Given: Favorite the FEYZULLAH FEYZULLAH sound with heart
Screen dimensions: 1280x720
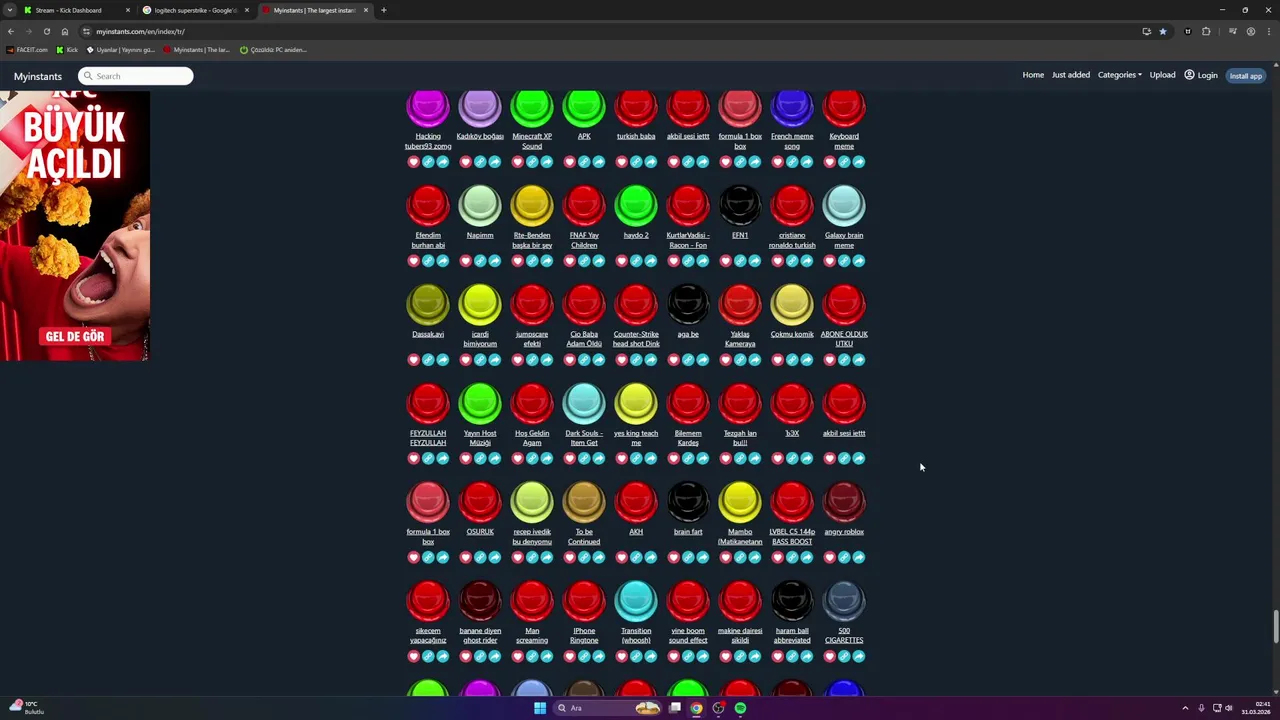Looking at the screenshot, I should [413, 459].
